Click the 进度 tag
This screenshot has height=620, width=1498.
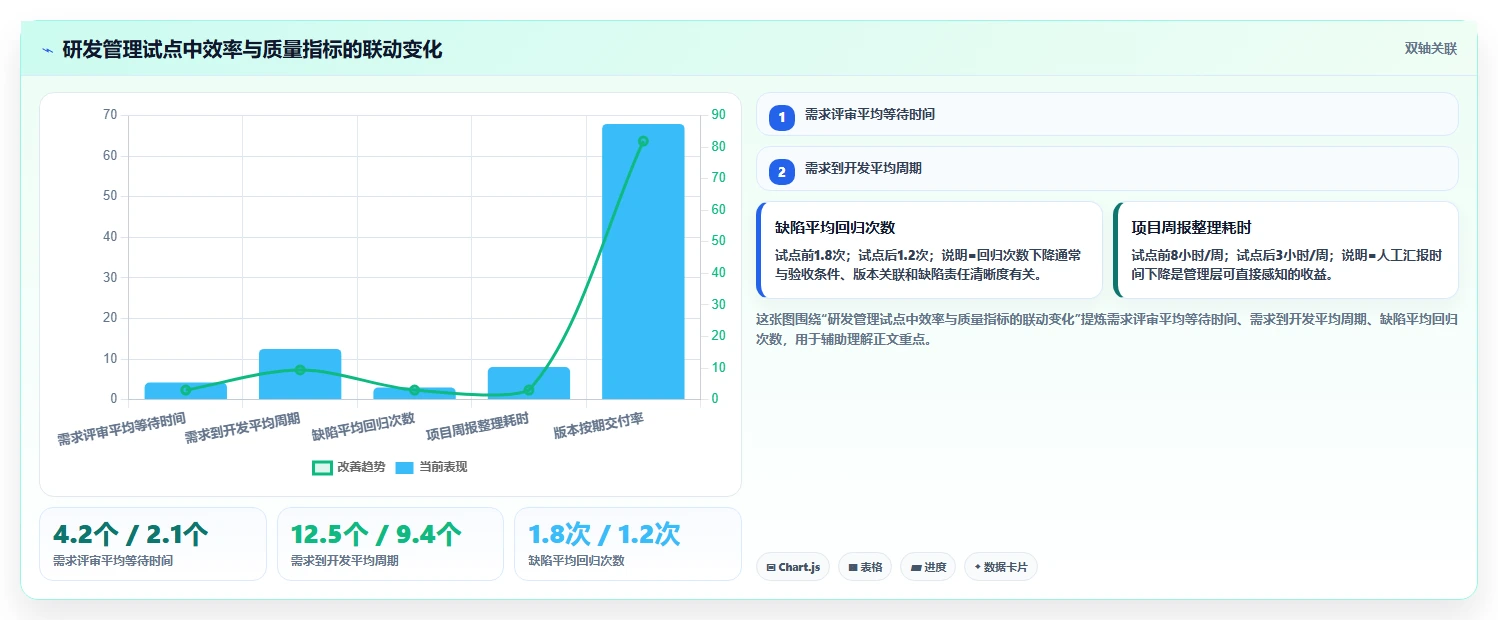tap(929, 567)
